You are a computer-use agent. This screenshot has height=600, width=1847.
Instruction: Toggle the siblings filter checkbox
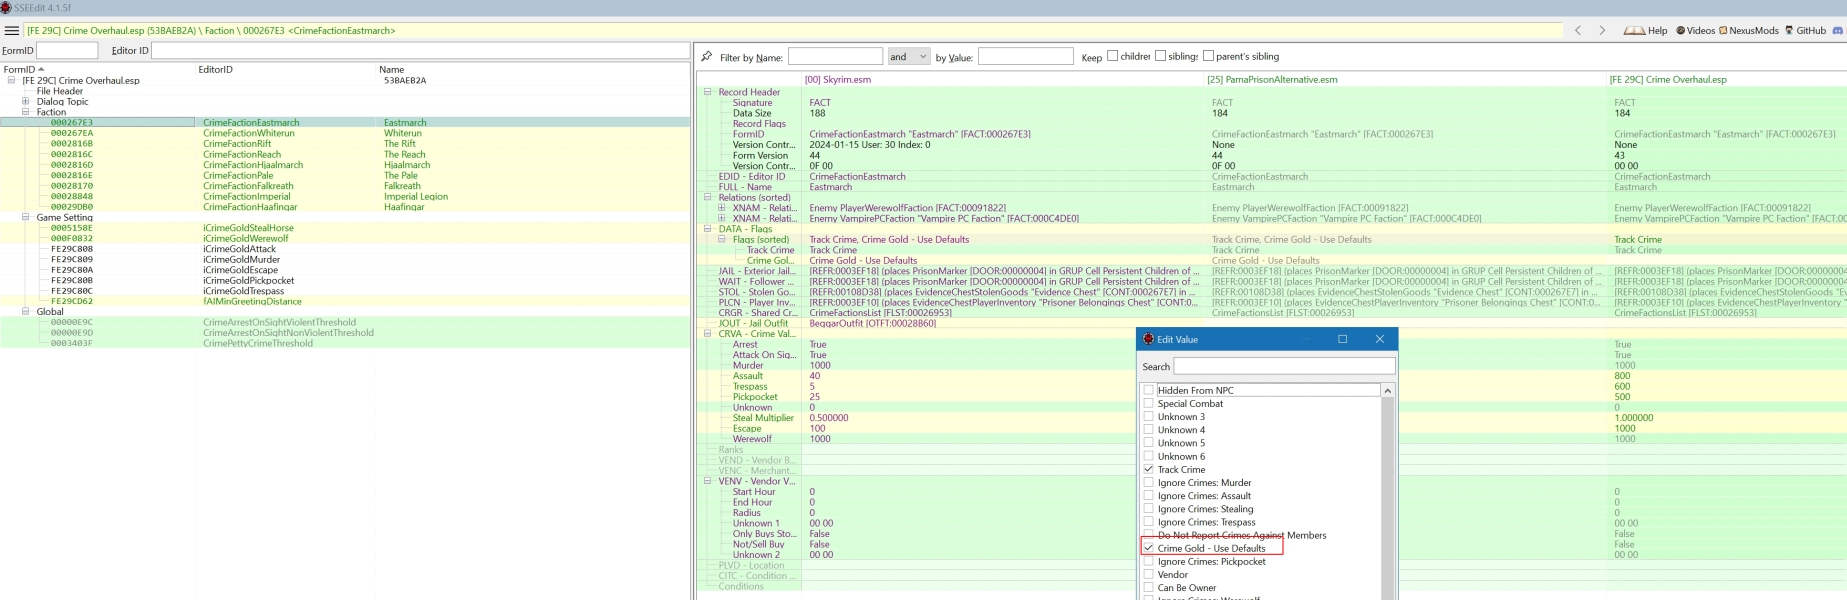coord(1160,56)
